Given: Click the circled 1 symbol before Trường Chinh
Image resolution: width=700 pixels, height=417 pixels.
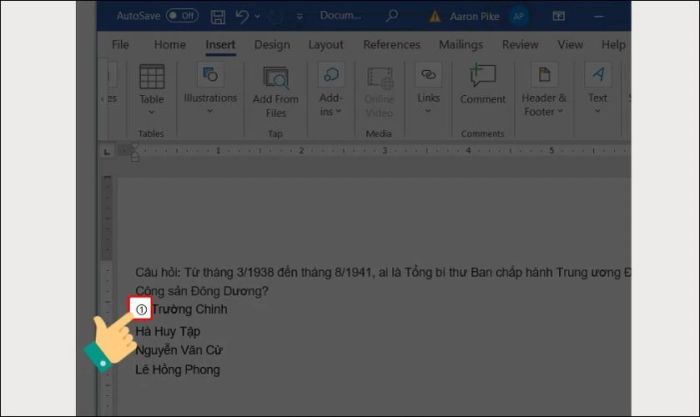Looking at the screenshot, I should click(141, 309).
